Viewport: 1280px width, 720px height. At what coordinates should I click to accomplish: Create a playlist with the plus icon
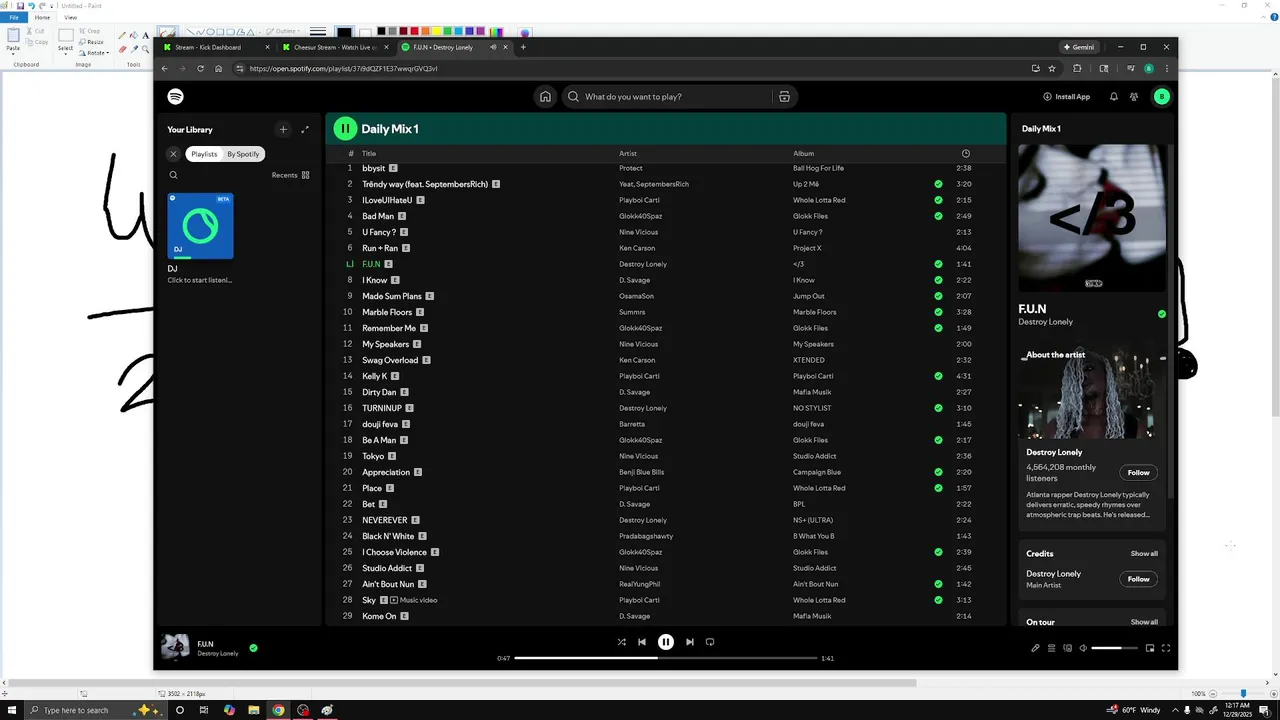[x=283, y=129]
